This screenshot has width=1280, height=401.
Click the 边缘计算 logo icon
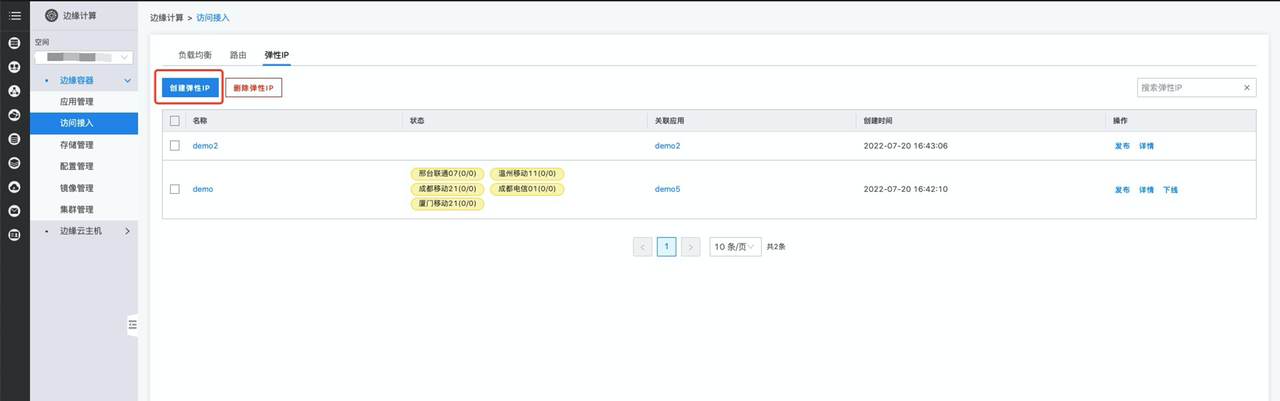click(x=52, y=15)
